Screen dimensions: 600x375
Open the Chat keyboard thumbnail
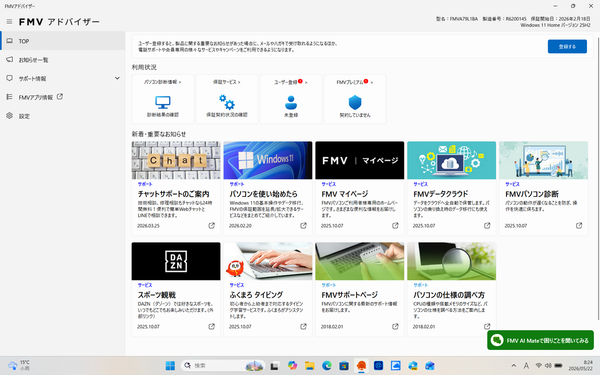(x=176, y=160)
